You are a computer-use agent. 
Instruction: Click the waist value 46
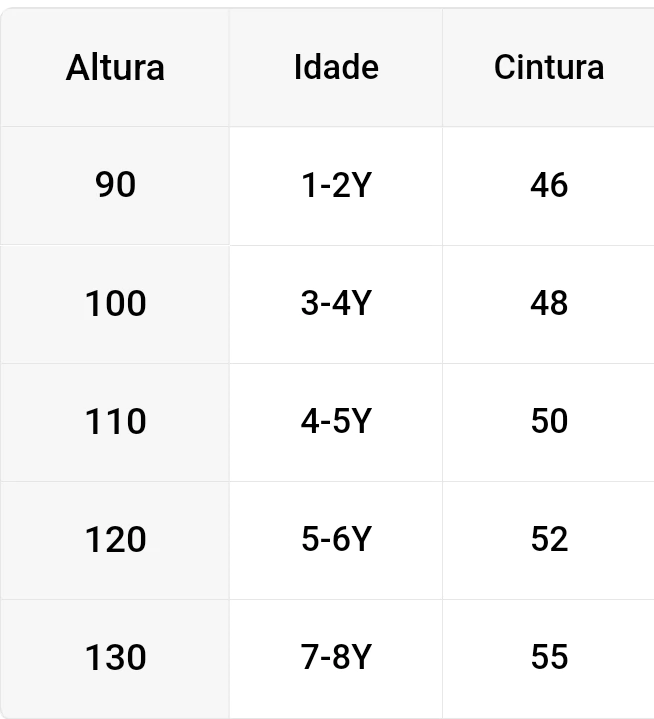548,185
